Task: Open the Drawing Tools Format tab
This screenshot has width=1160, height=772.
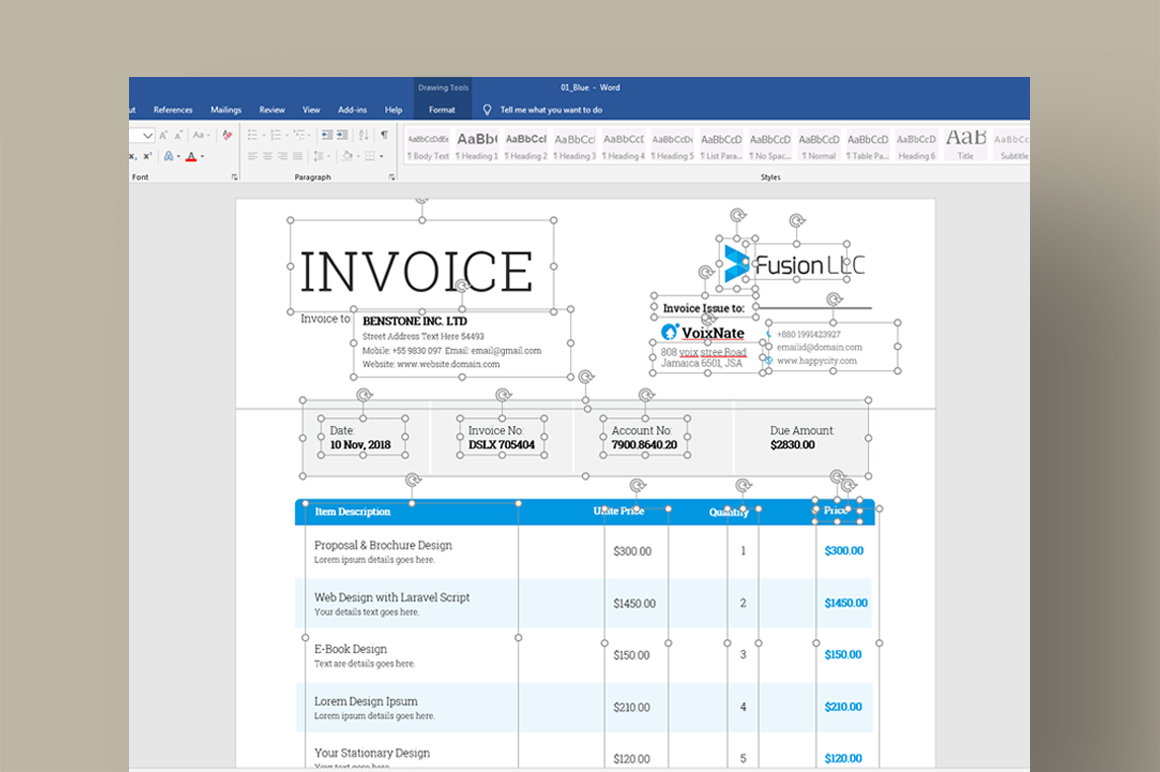Action: coord(441,110)
